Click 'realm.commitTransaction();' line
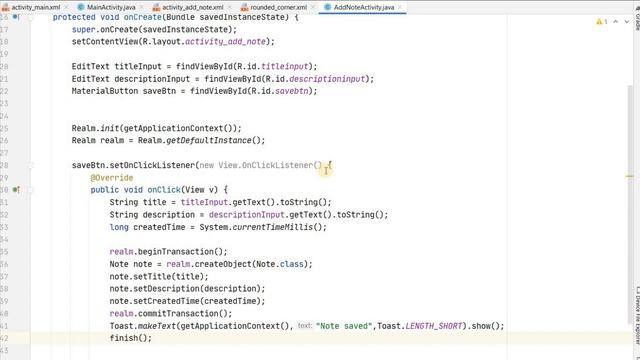640x360 pixels. pyautogui.click(x=171, y=313)
